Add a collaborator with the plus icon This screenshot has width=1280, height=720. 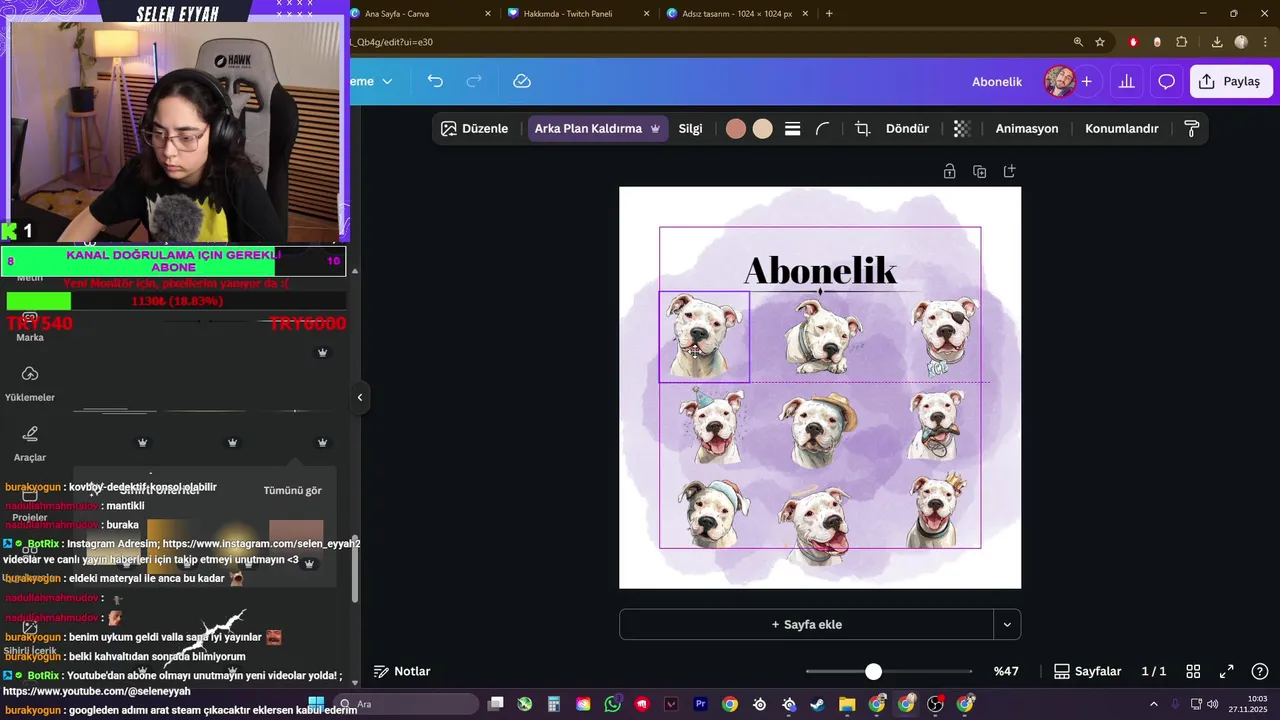[1086, 81]
